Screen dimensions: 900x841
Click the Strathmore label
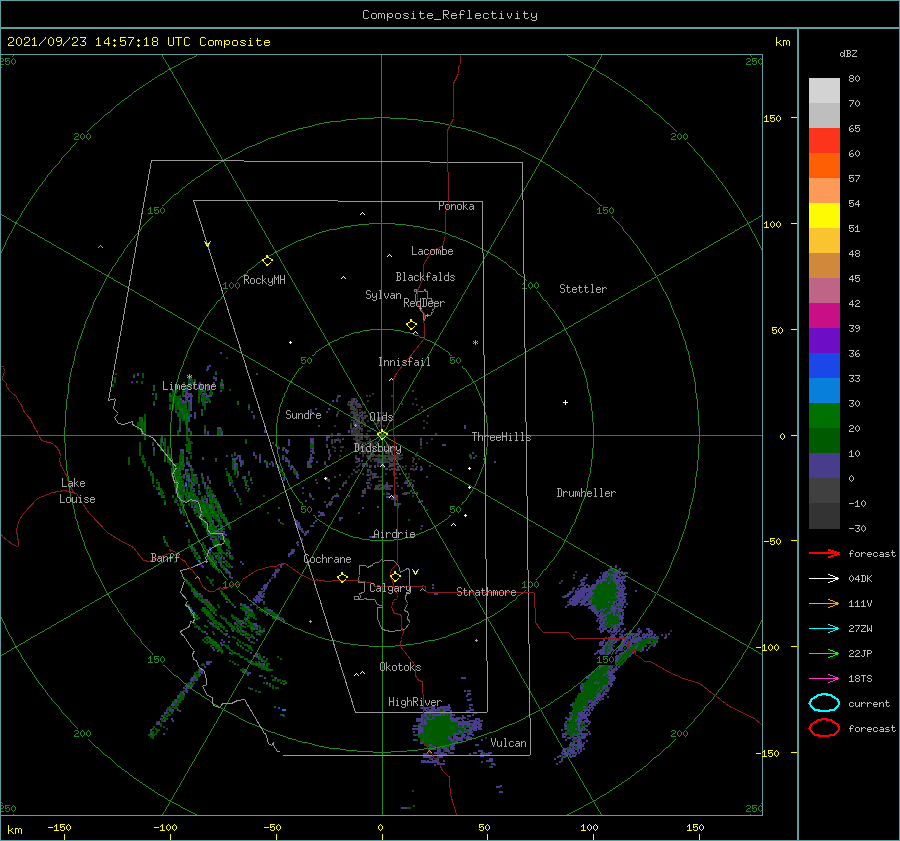[x=486, y=592]
